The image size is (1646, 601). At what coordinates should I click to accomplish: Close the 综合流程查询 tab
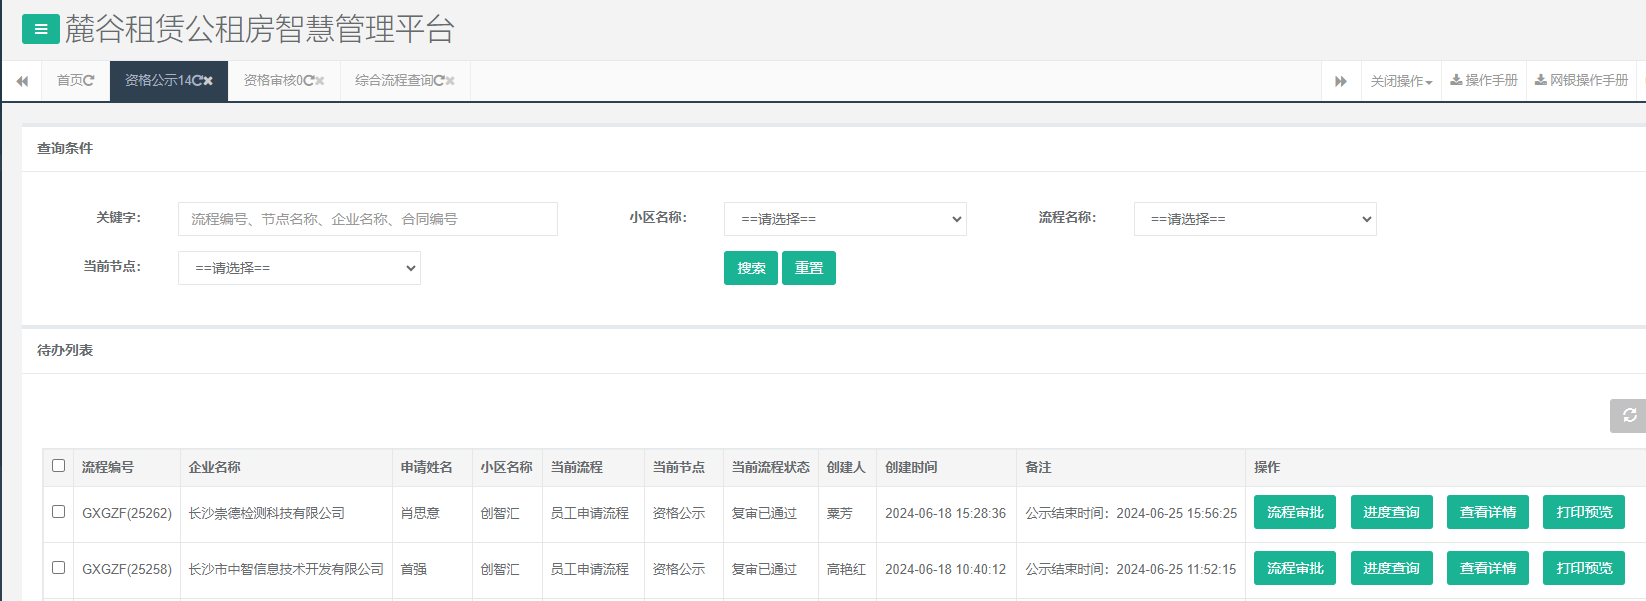click(x=450, y=81)
